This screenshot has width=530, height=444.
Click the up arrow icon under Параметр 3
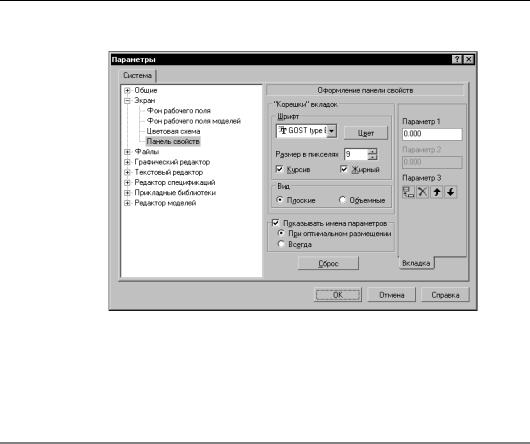coord(437,192)
